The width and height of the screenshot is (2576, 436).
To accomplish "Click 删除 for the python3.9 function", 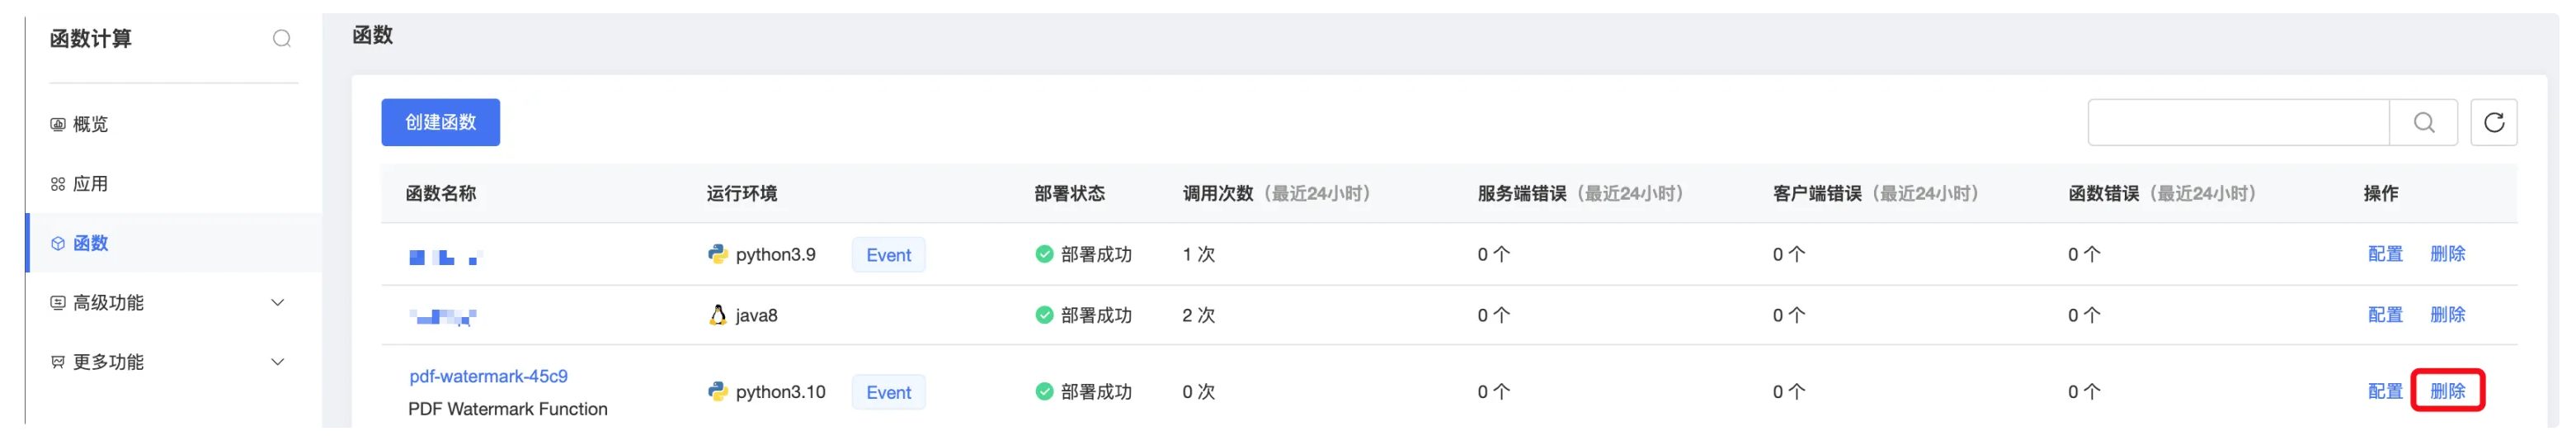I will 2447,254.
